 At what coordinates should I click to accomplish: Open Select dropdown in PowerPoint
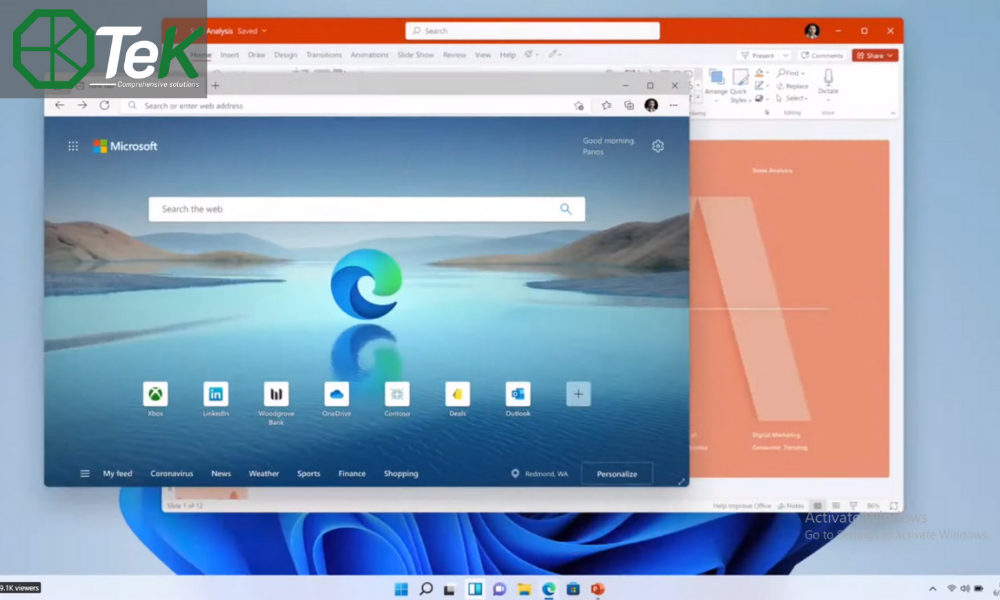792,98
